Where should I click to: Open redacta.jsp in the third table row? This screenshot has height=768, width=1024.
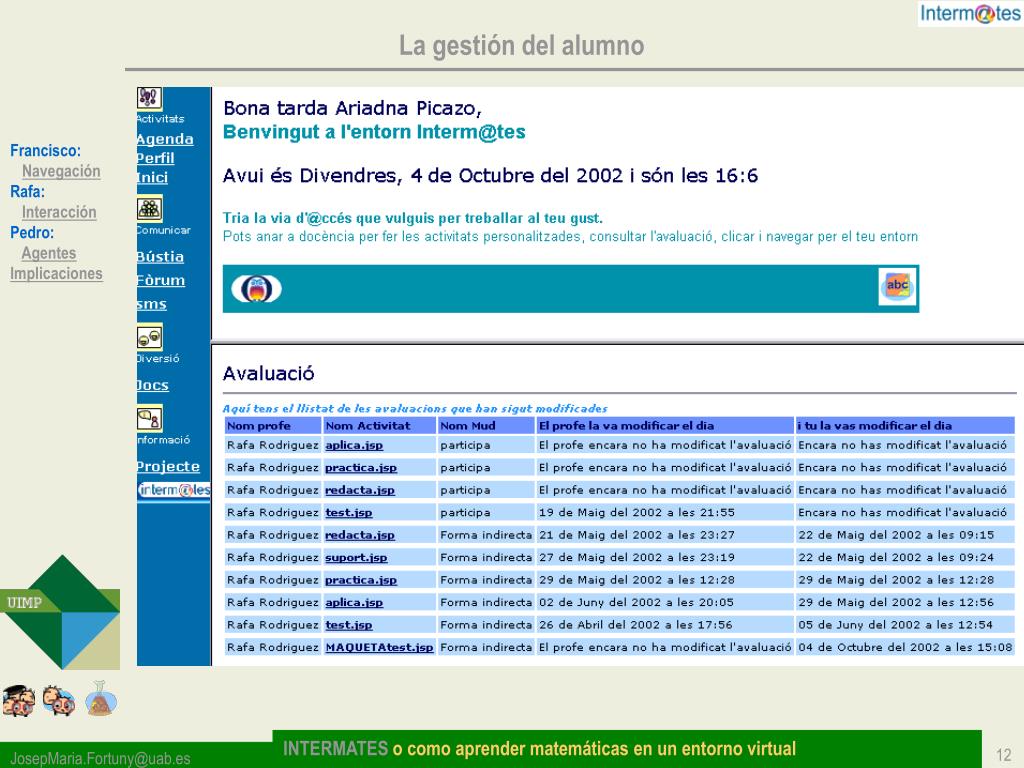coord(360,490)
